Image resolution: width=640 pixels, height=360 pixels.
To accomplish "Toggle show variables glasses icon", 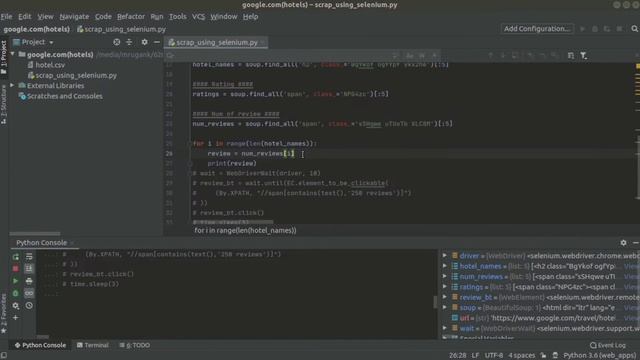I will 29,293.
